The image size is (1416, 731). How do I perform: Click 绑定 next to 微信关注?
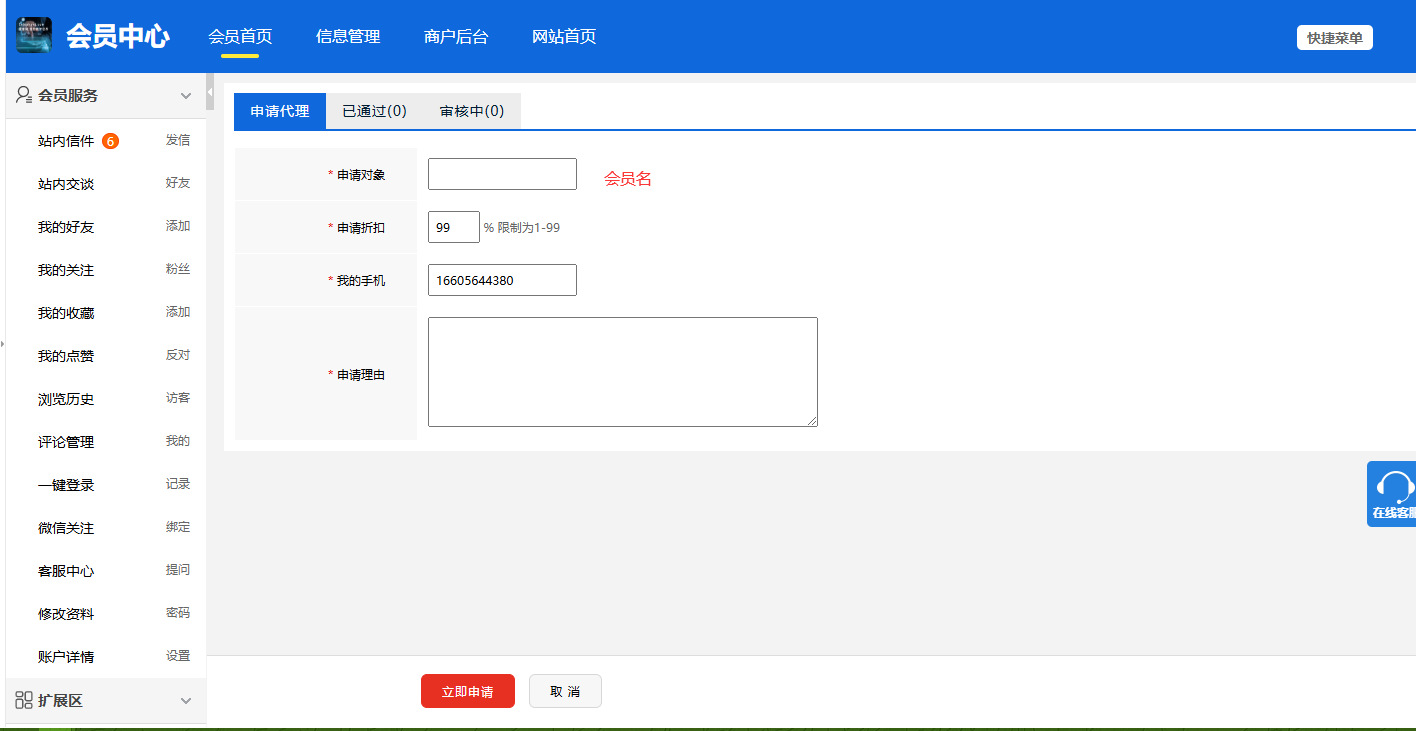point(178,527)
